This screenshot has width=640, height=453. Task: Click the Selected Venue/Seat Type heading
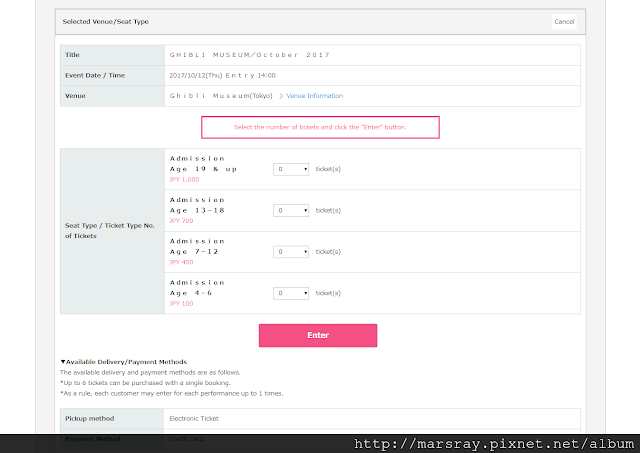coord(105,22)
